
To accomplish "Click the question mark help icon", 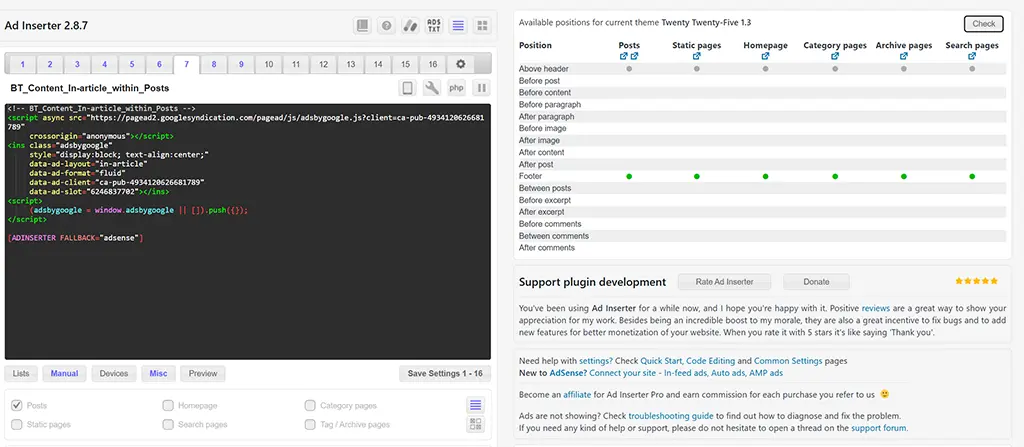I will tap(386, 25).
